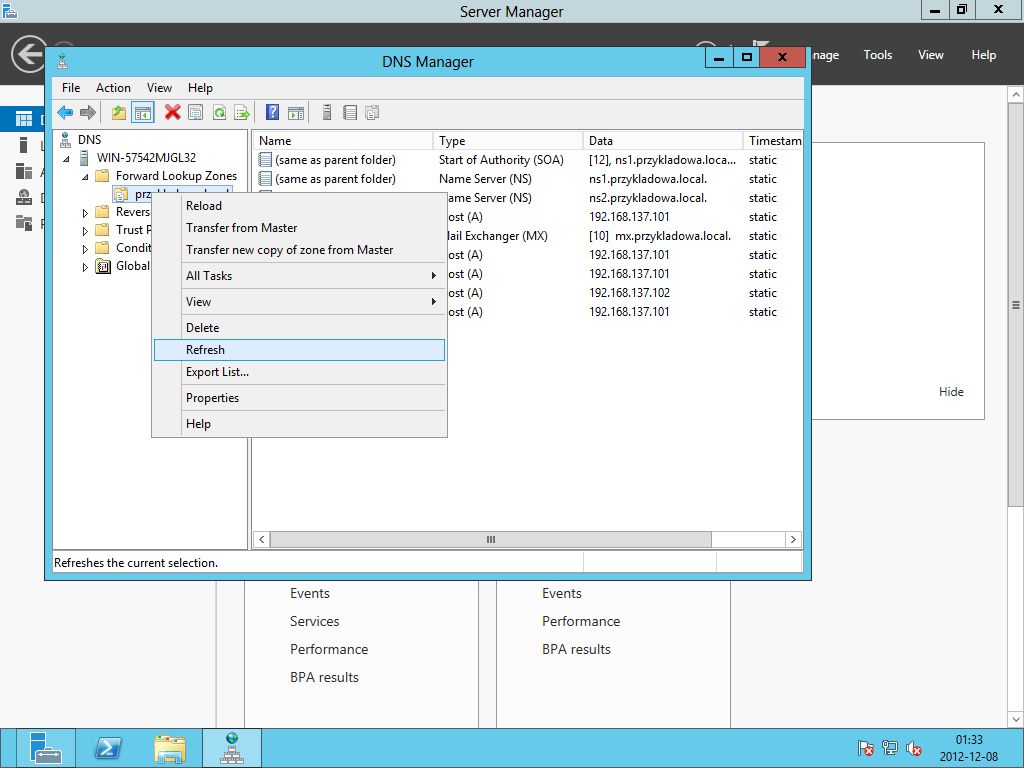1024x768 pixels.
Task: Open the All Tasks submenu
Action: pos(300,276)
